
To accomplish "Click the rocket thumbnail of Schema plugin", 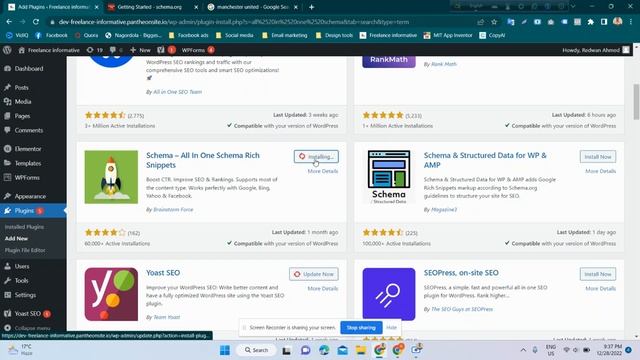I will [x=111, y=177].
